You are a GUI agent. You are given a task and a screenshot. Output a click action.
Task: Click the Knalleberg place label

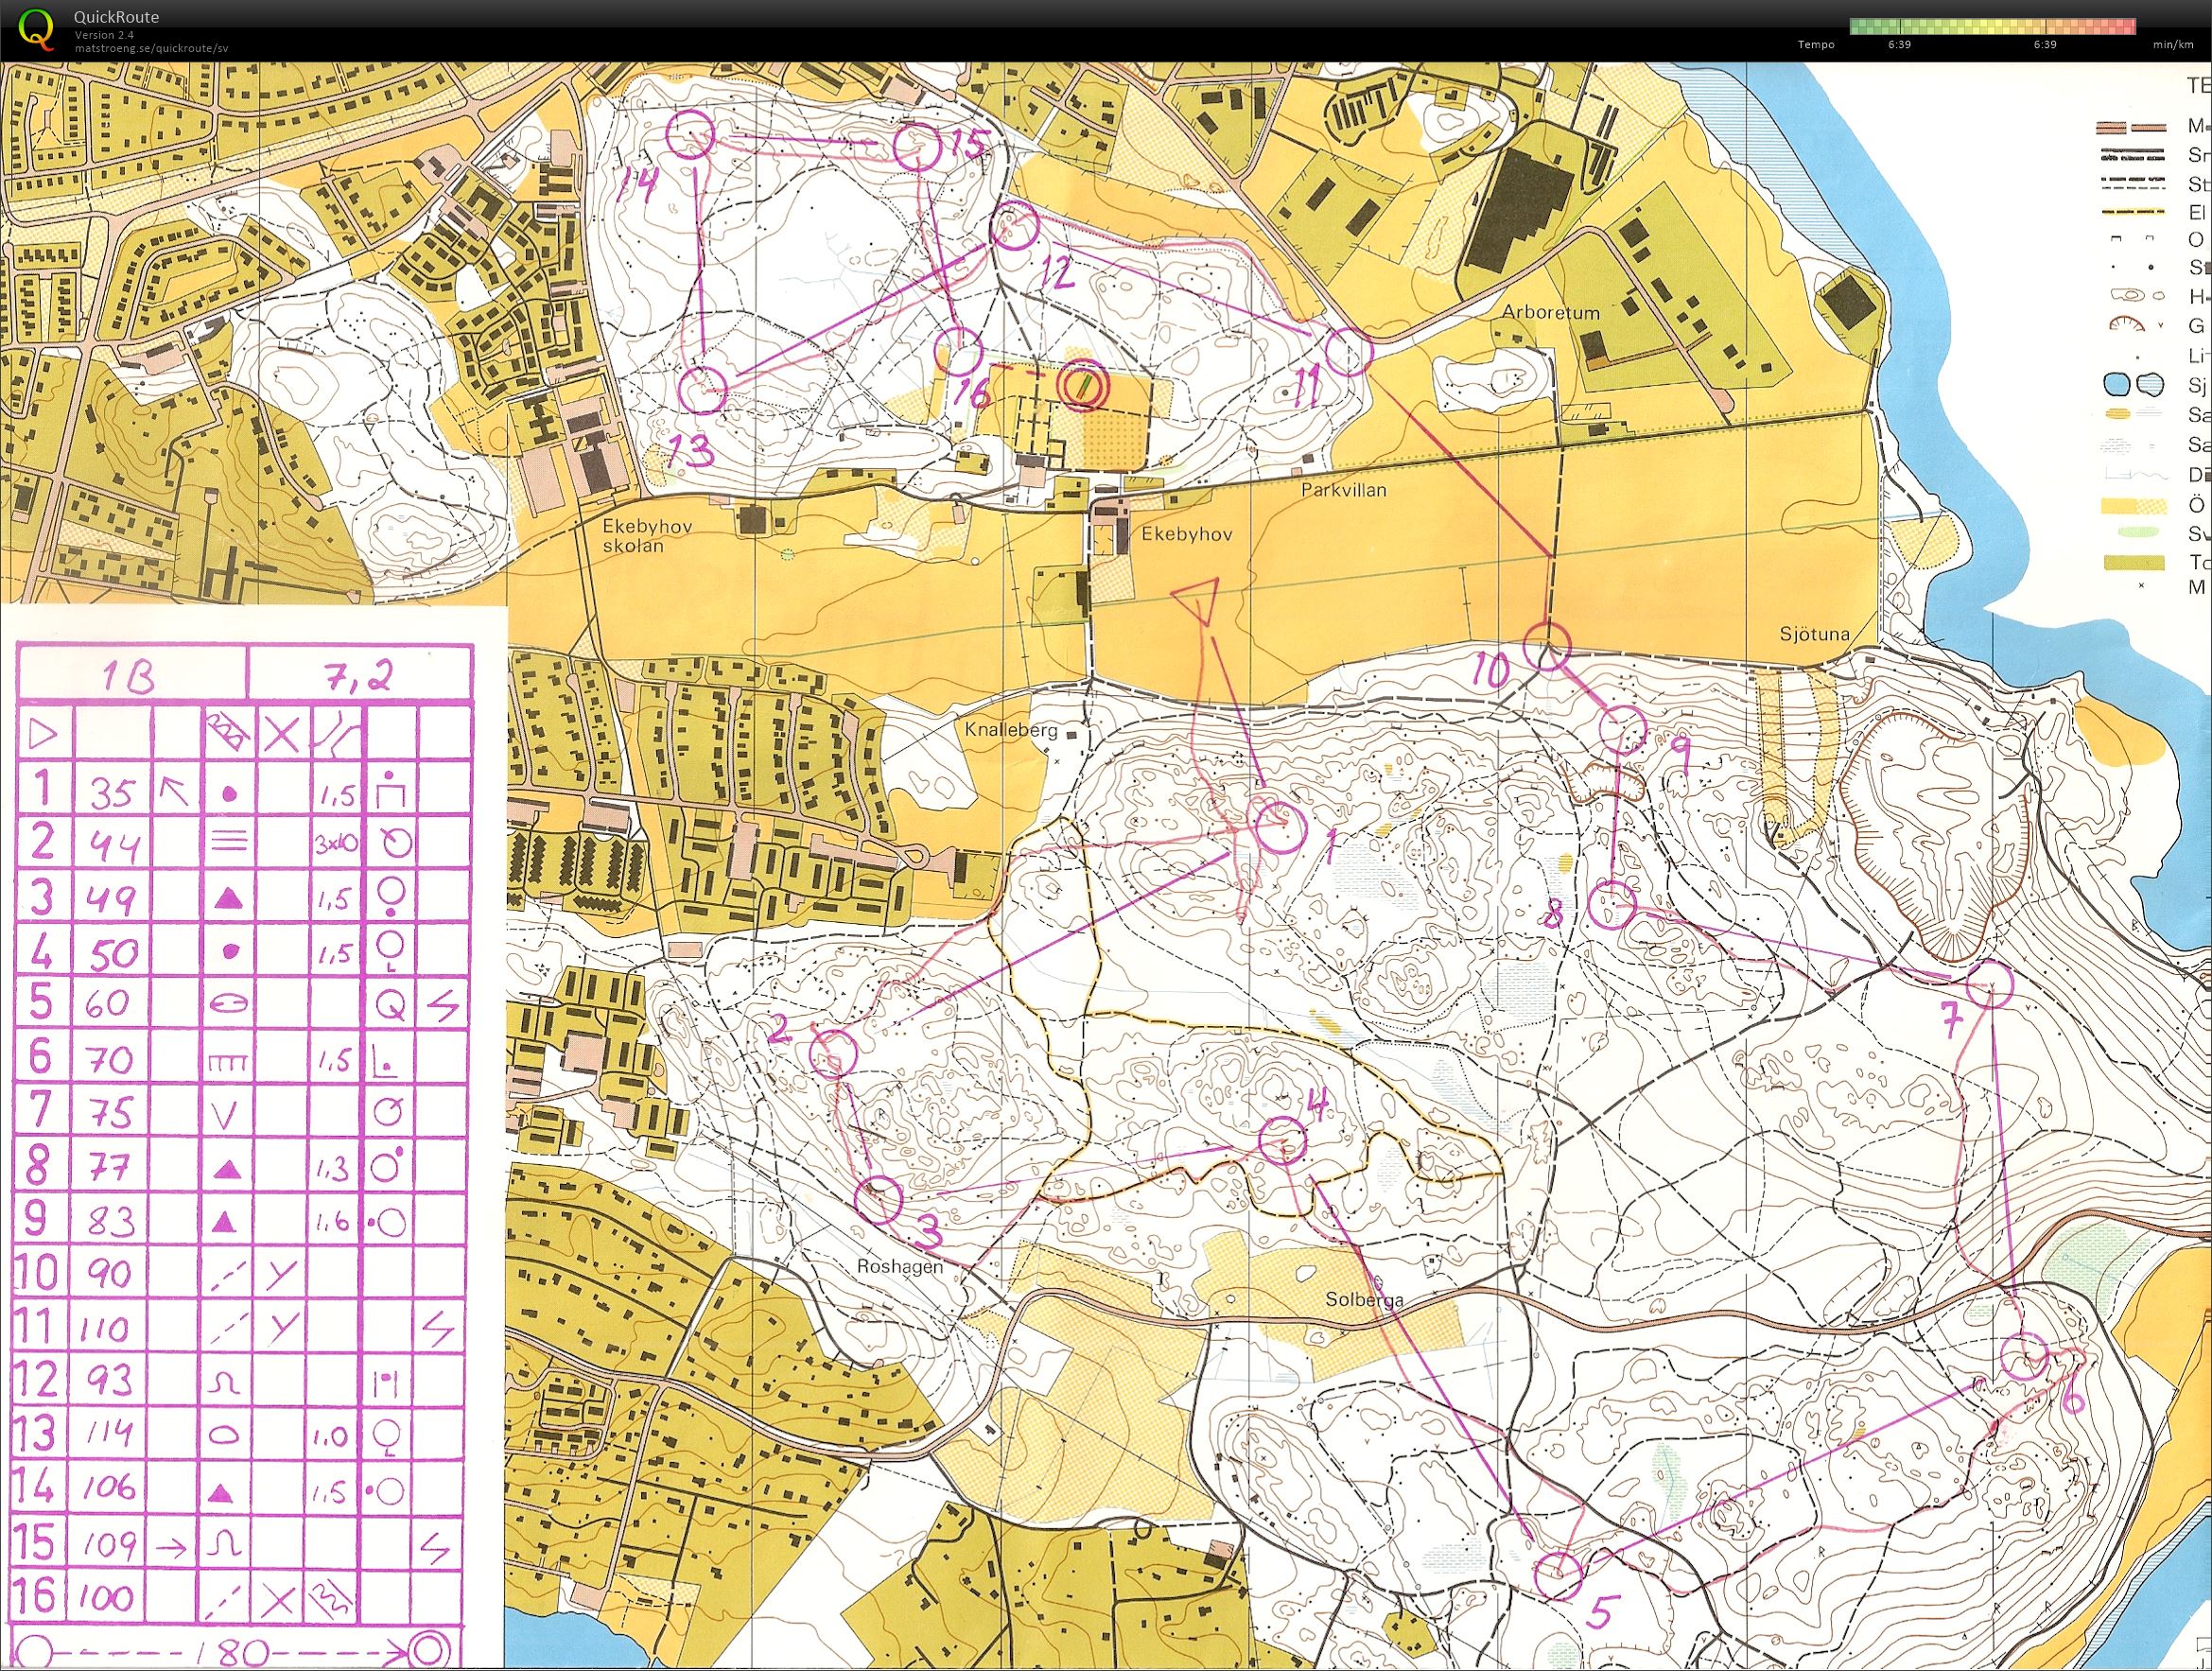click(x=1011, y=730)
